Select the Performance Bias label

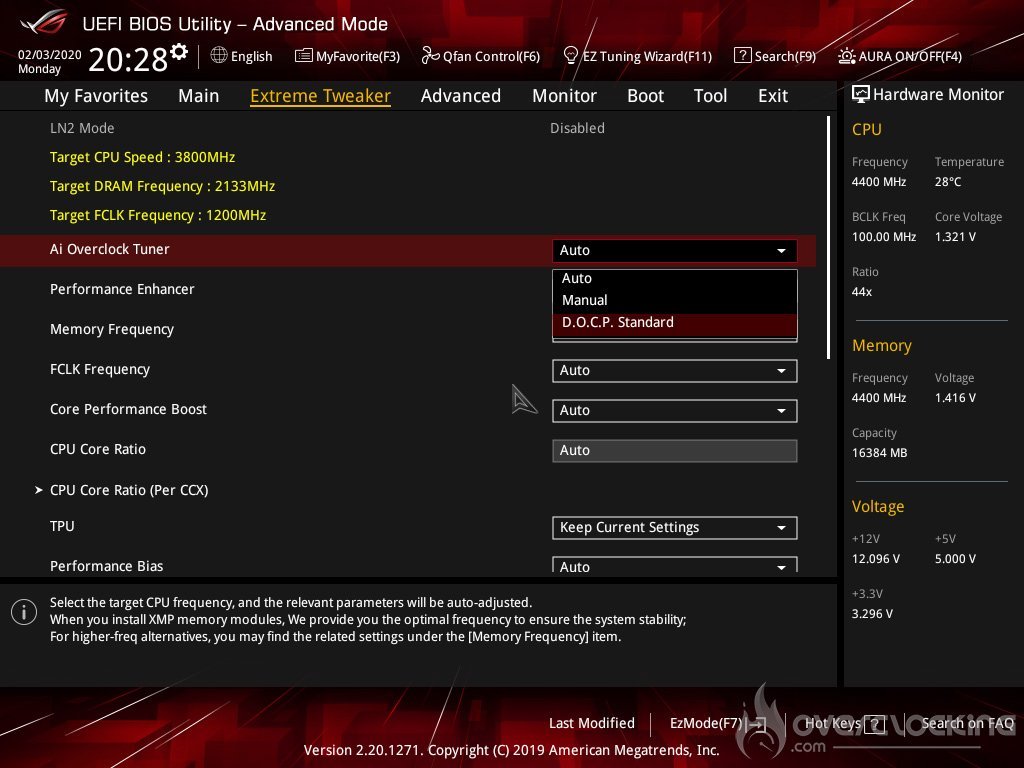click(106, 566)
